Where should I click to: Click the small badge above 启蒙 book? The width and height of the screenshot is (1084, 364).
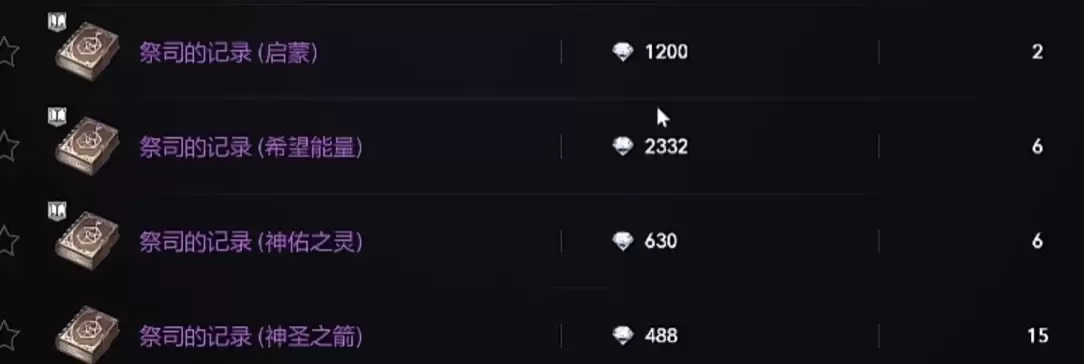click(56, 21)
